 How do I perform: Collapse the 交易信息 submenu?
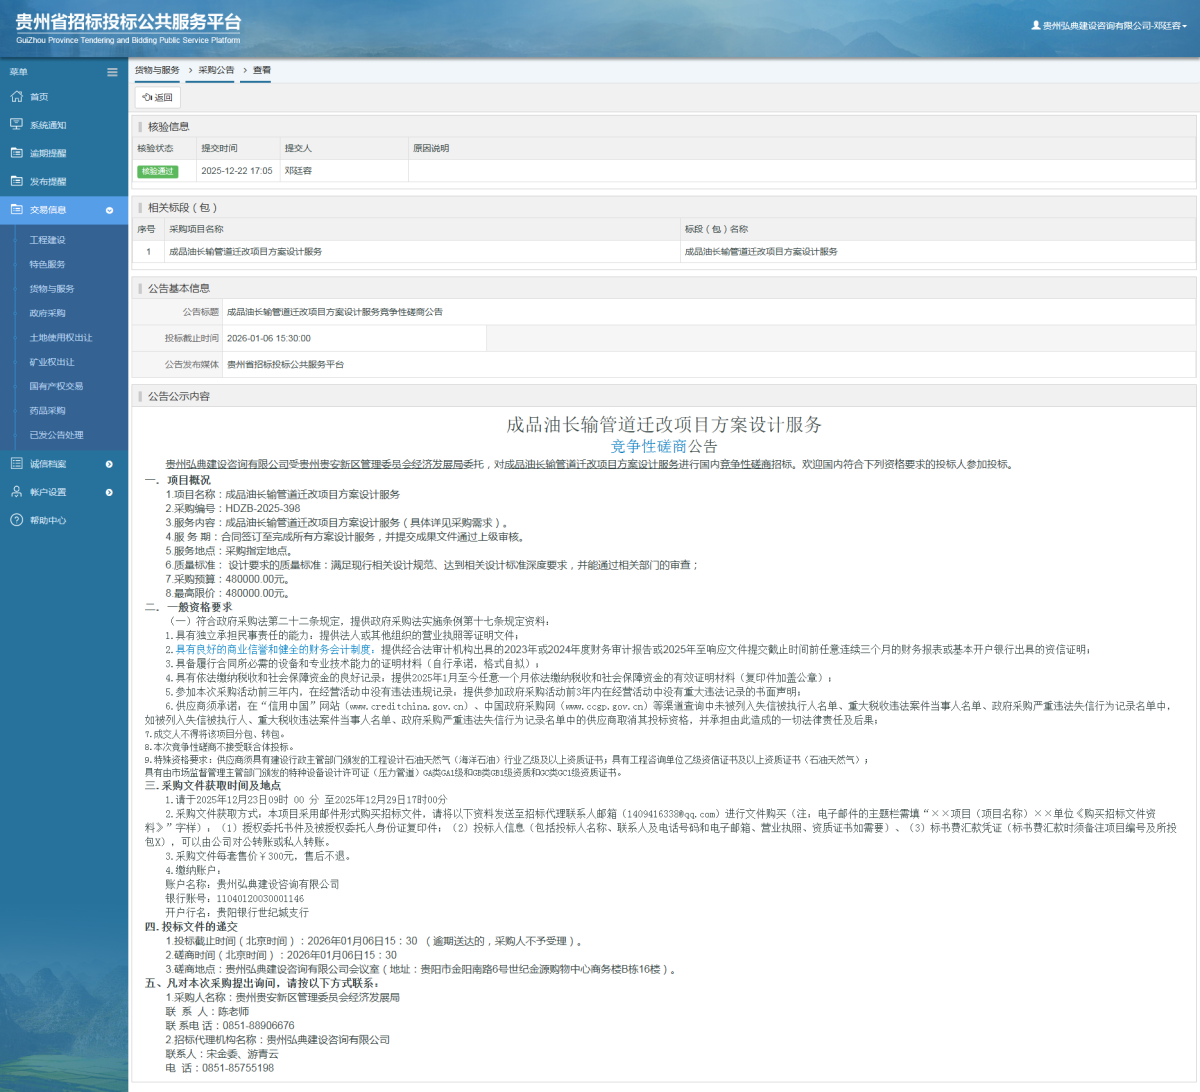pos(110,210)
